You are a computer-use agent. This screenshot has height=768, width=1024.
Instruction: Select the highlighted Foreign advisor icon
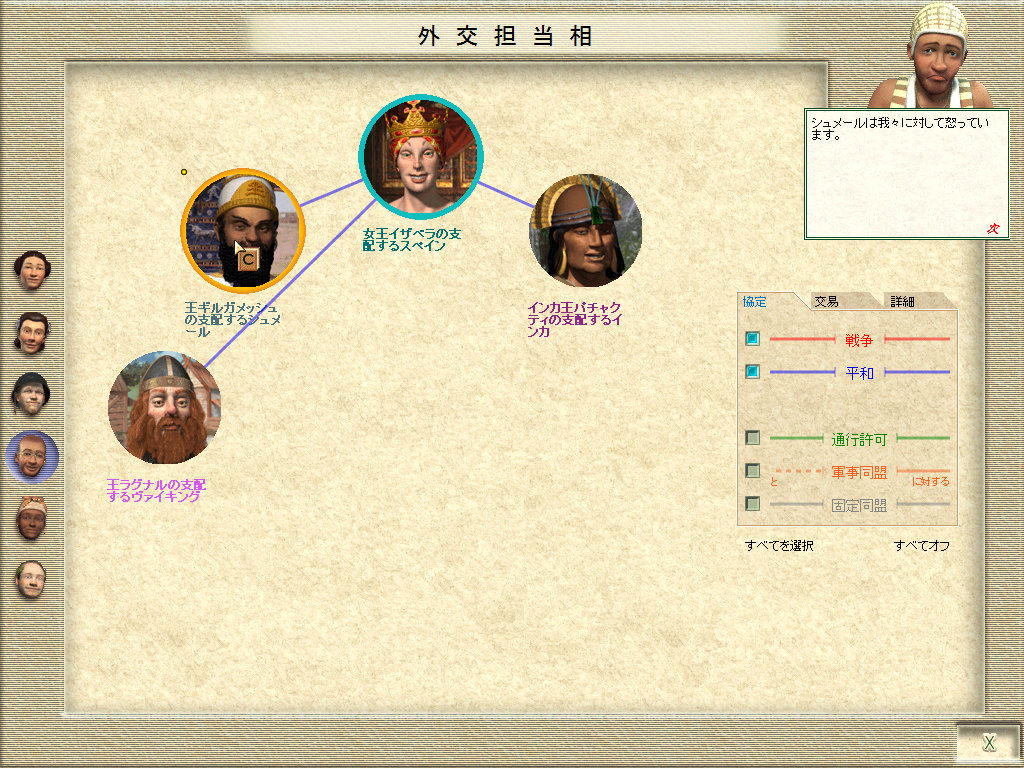click(x=32, y=457)
